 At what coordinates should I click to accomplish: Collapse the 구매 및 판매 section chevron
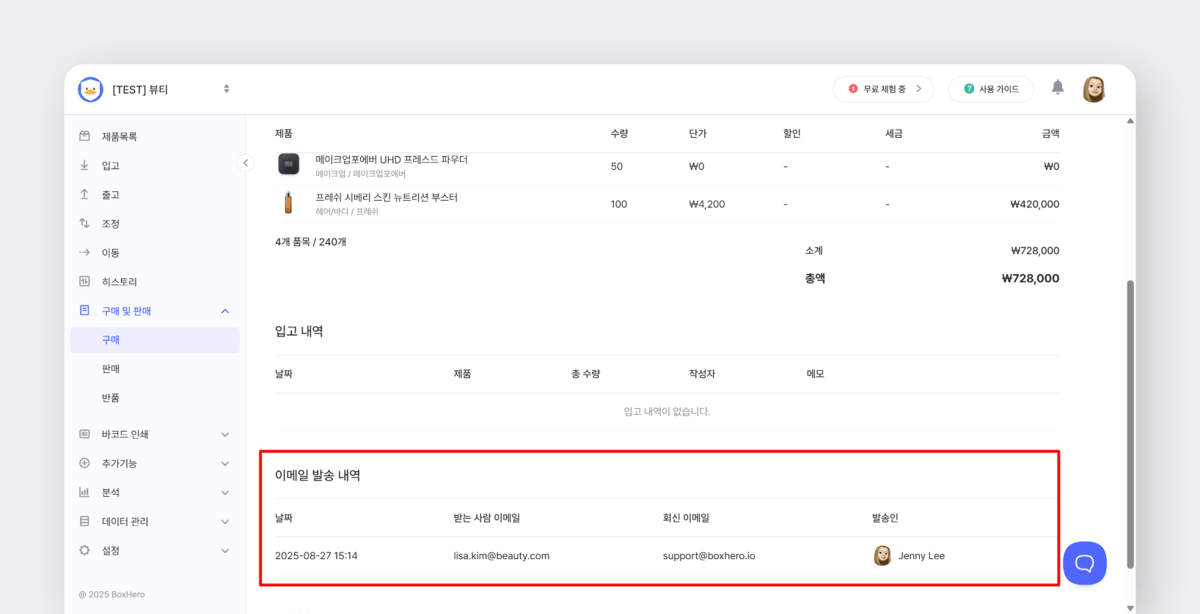click(x=225, y=310)
